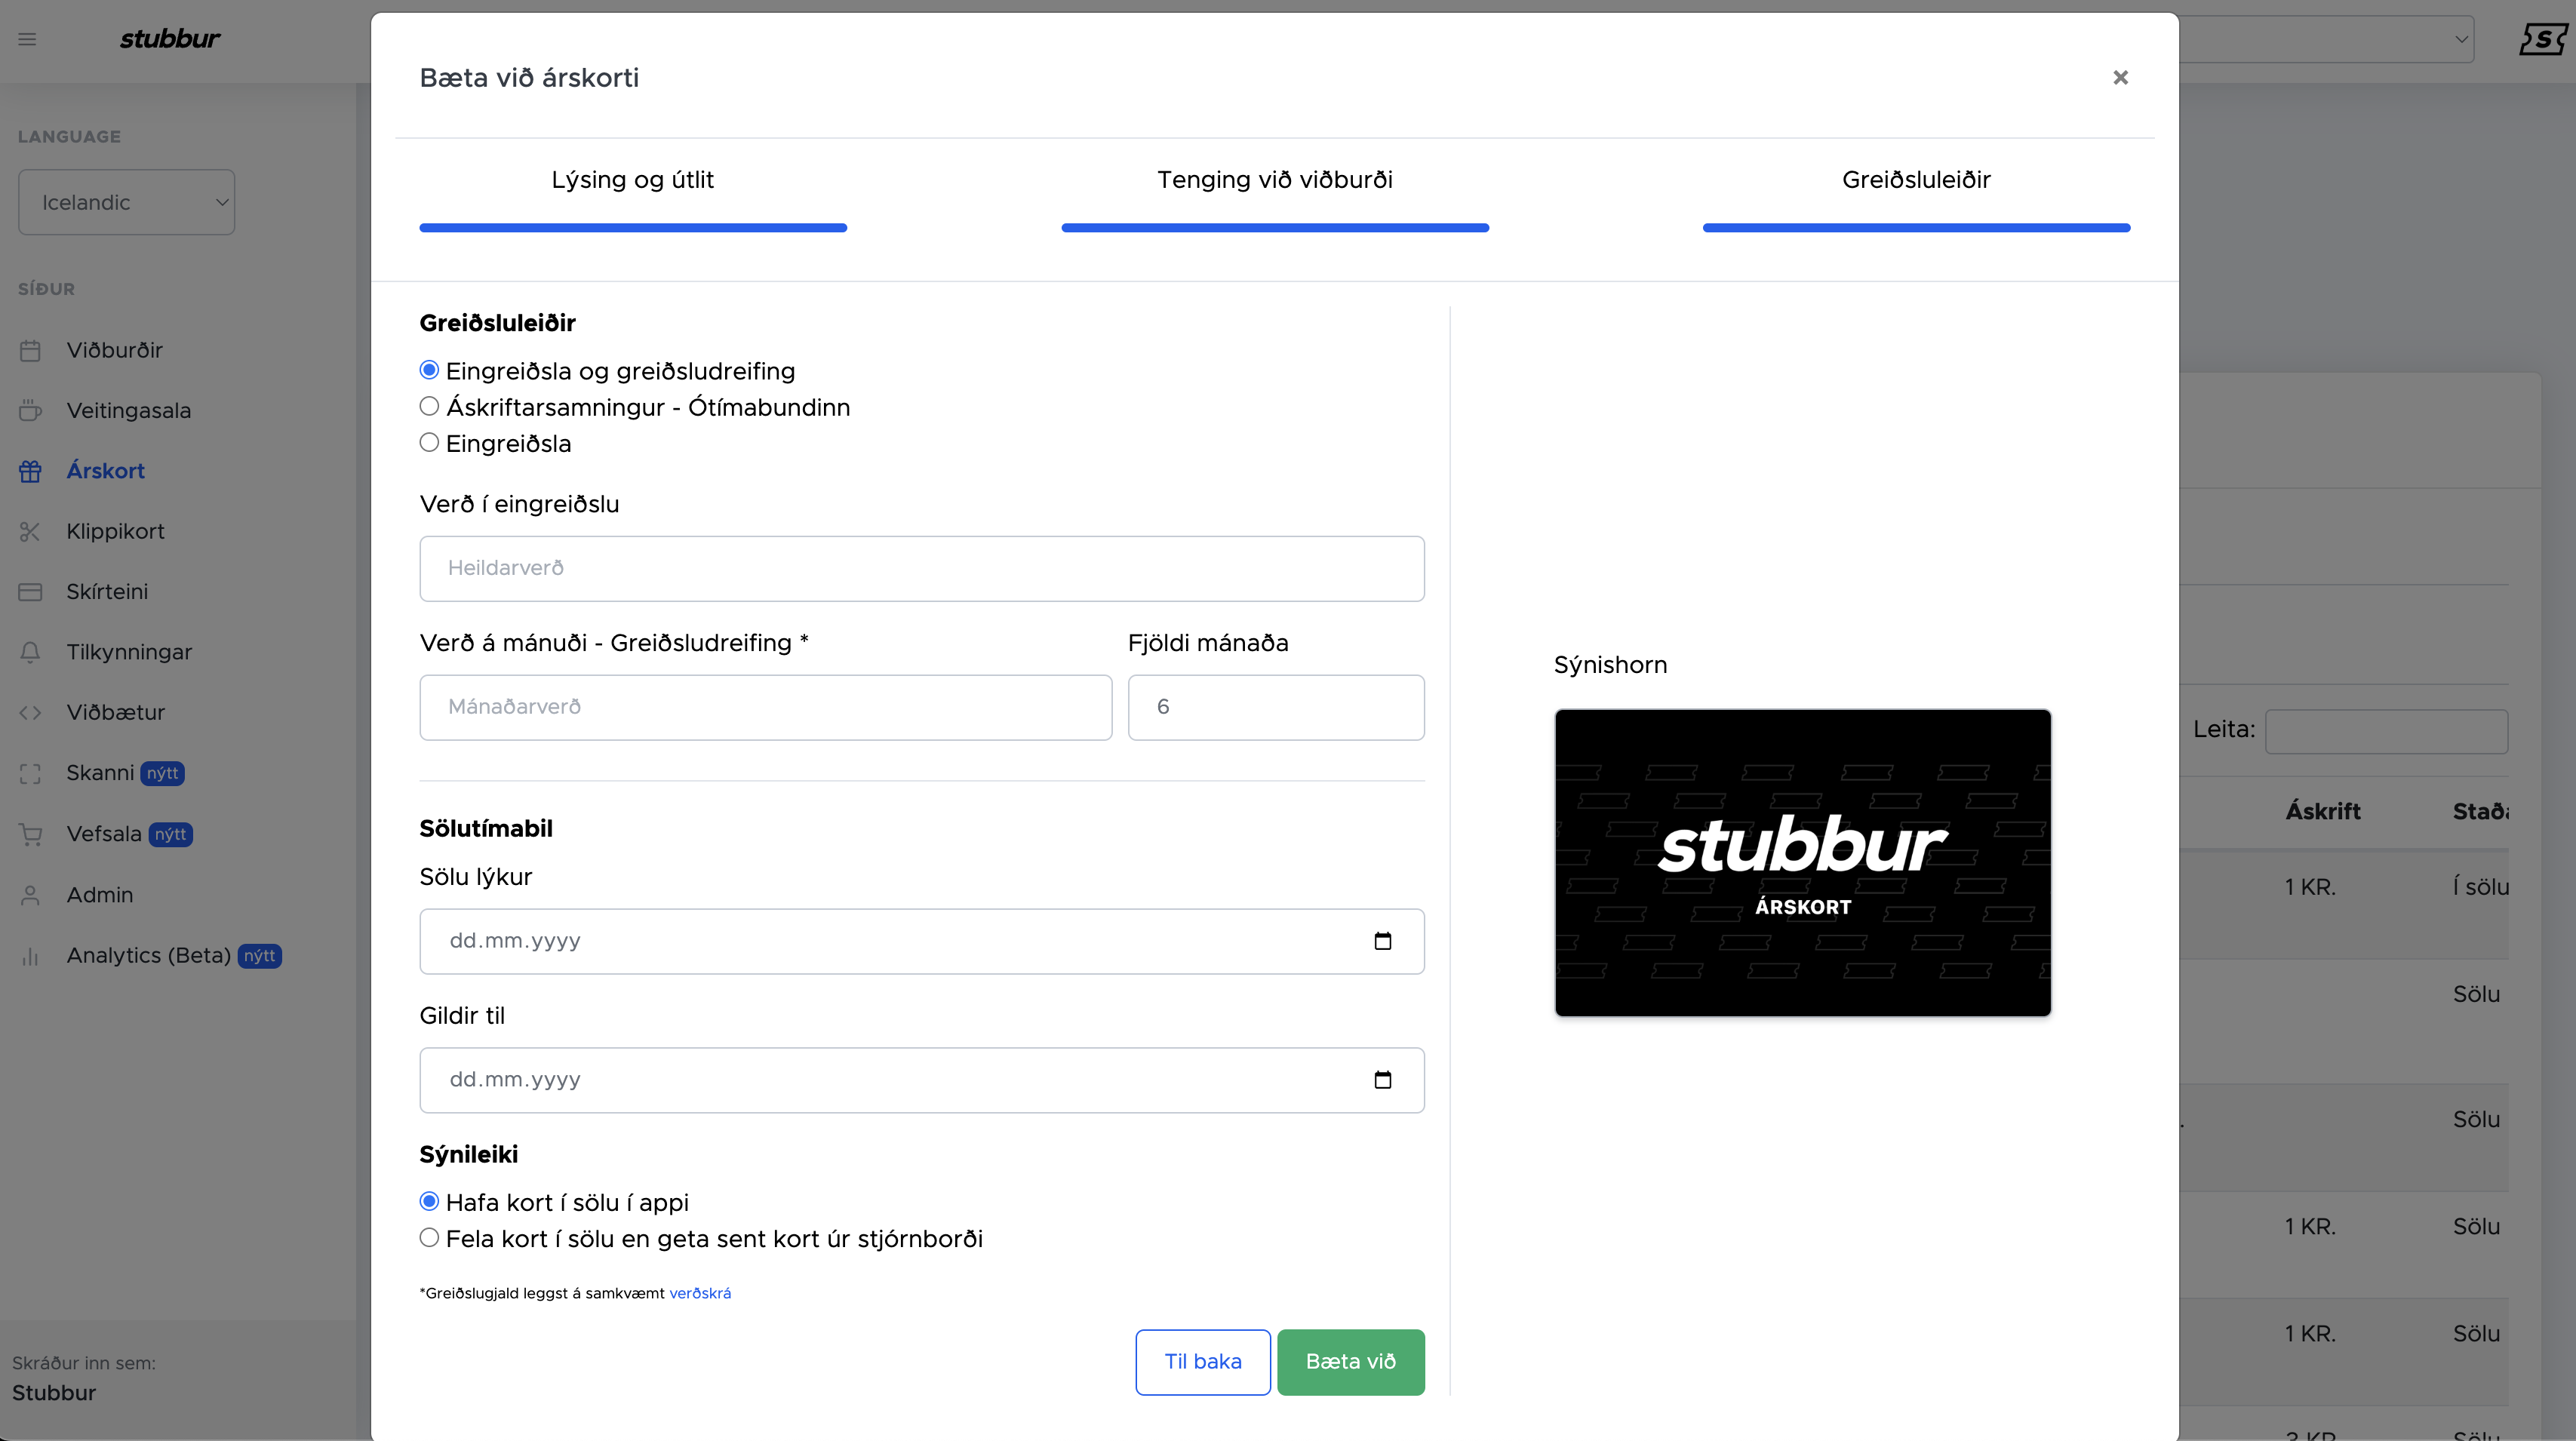Open the Icelandic language dropdown
This screenshot has height=1441, width=2576.
(127, 203)
